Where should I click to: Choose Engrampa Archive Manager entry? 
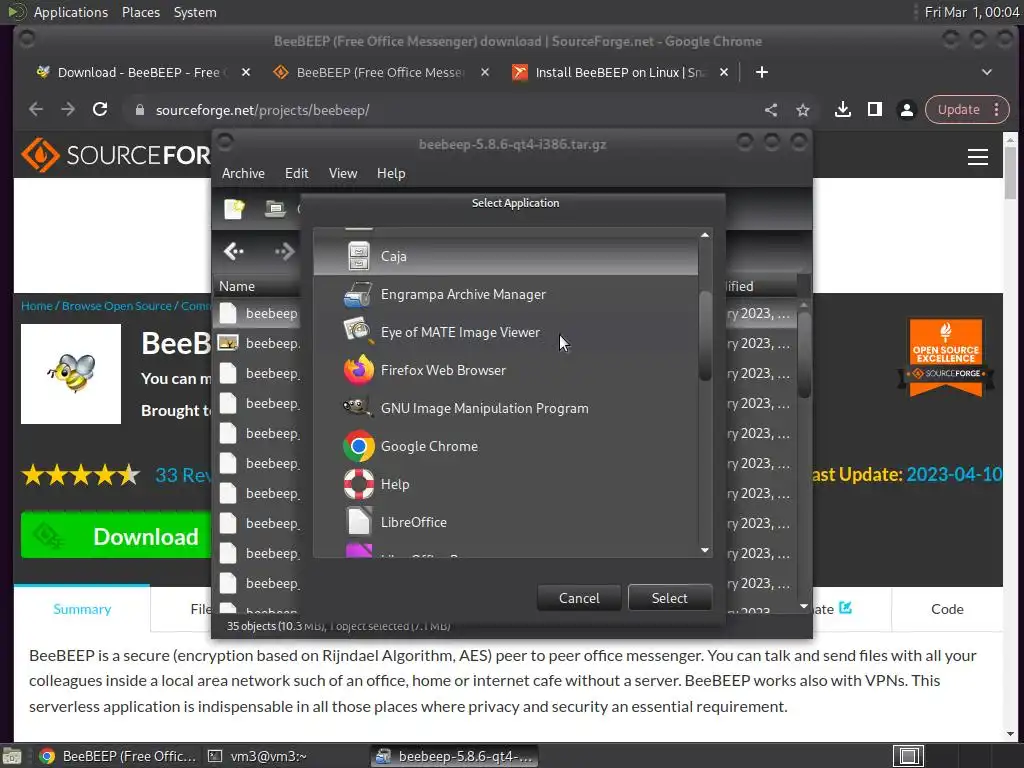pos(505,295)
